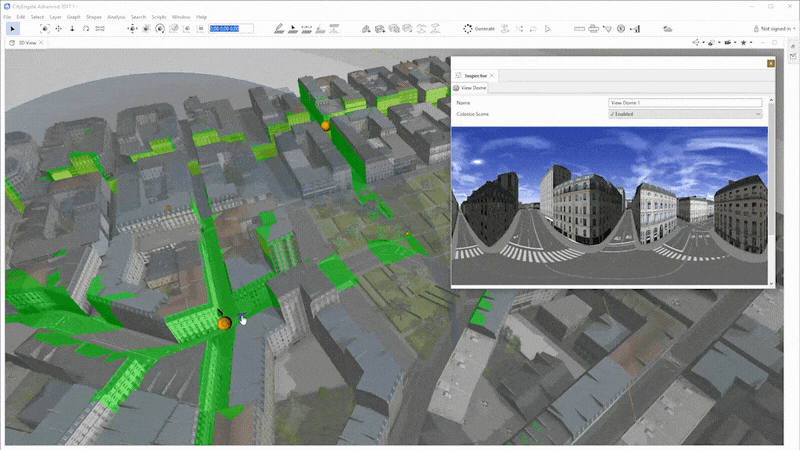The image size is (800, 450).
Task: Click top icon in right edge sidebar
Action: tap(793, 46)
